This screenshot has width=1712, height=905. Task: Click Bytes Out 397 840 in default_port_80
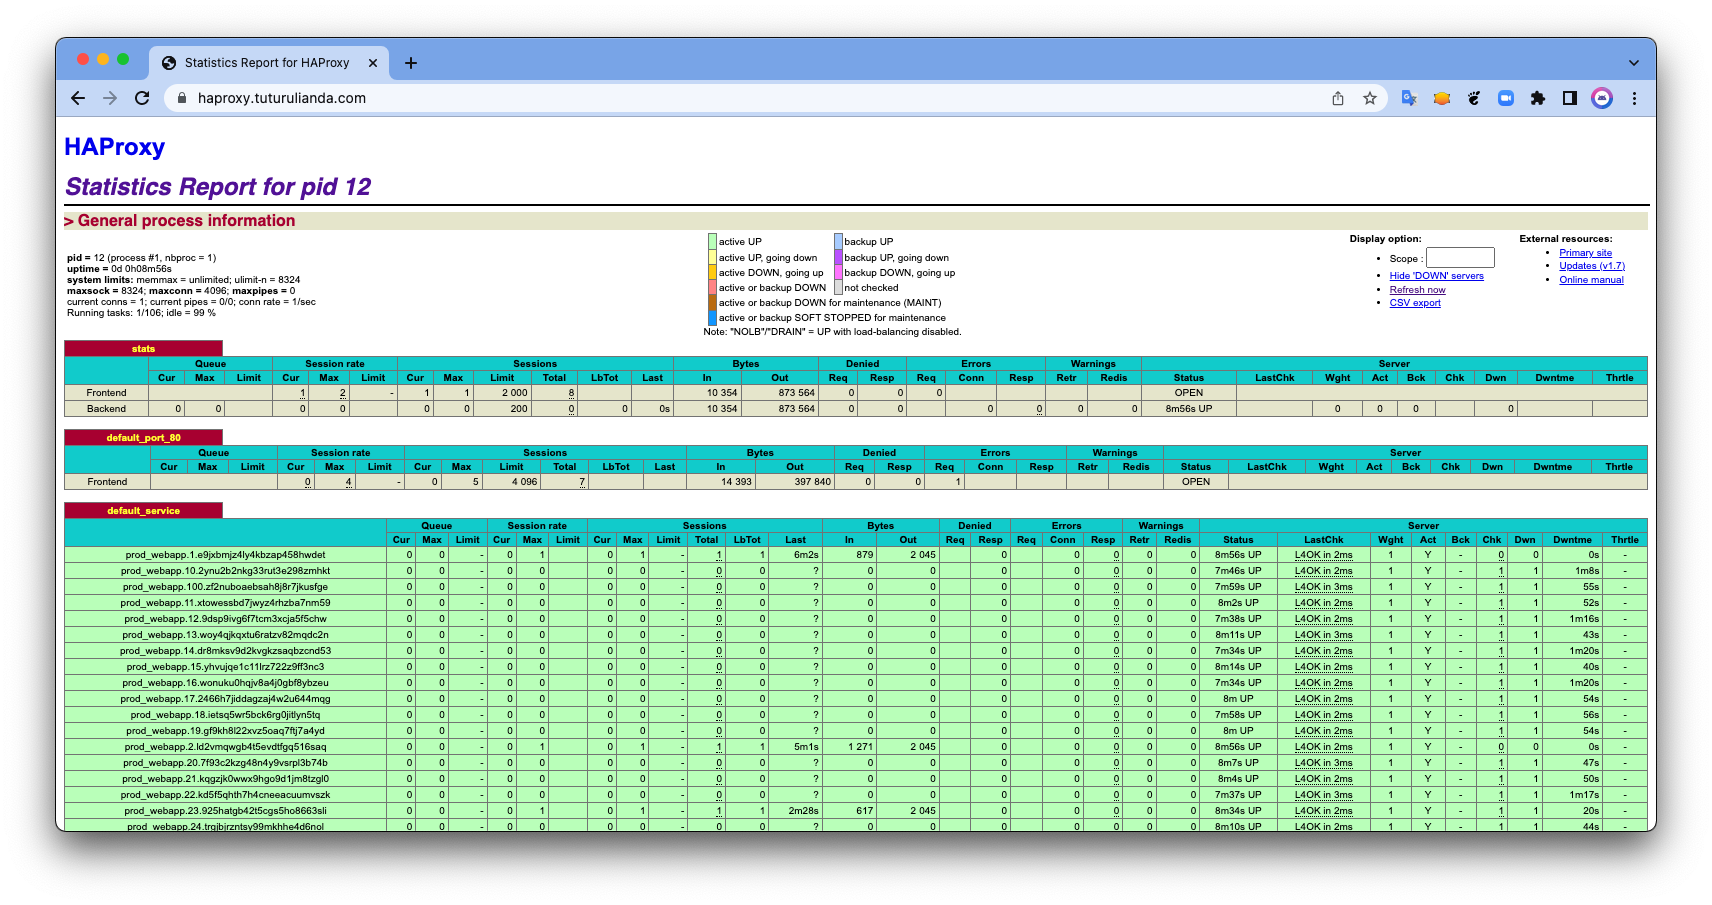[812, 482]
